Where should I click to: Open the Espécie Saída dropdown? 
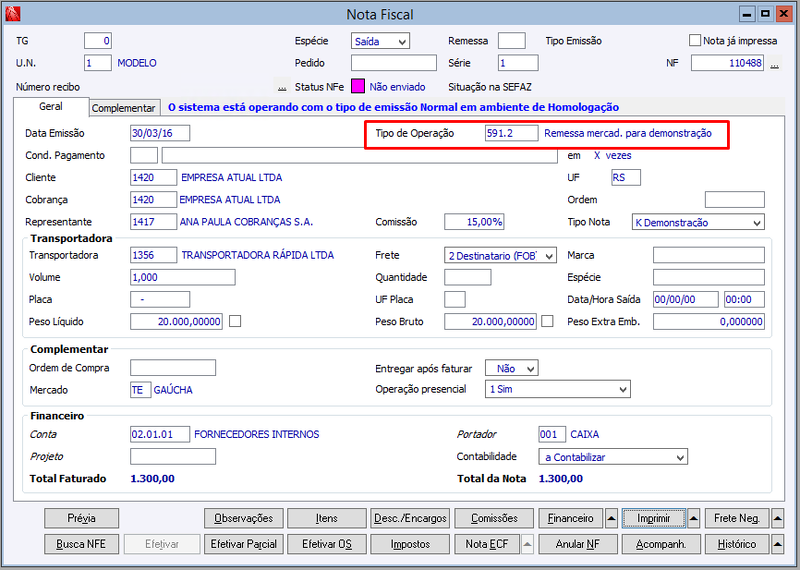pyautogui.click(x=381, y=41)
